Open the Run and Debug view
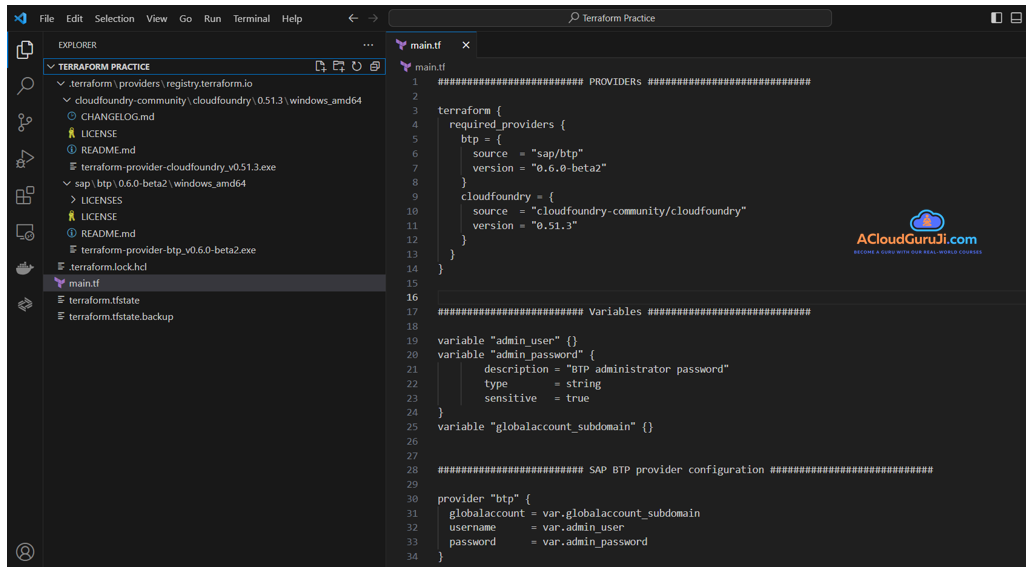Screen dimensions: 1026x573 tap(25, 159)
